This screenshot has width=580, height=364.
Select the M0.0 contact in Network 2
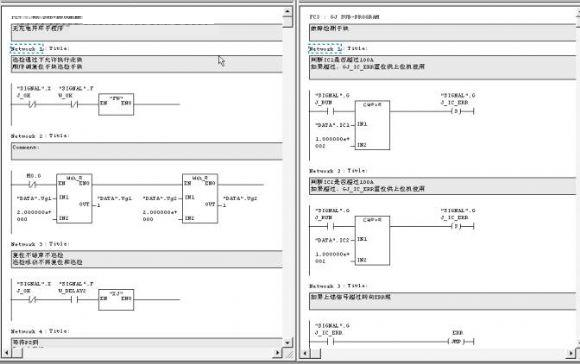point(33,184)
